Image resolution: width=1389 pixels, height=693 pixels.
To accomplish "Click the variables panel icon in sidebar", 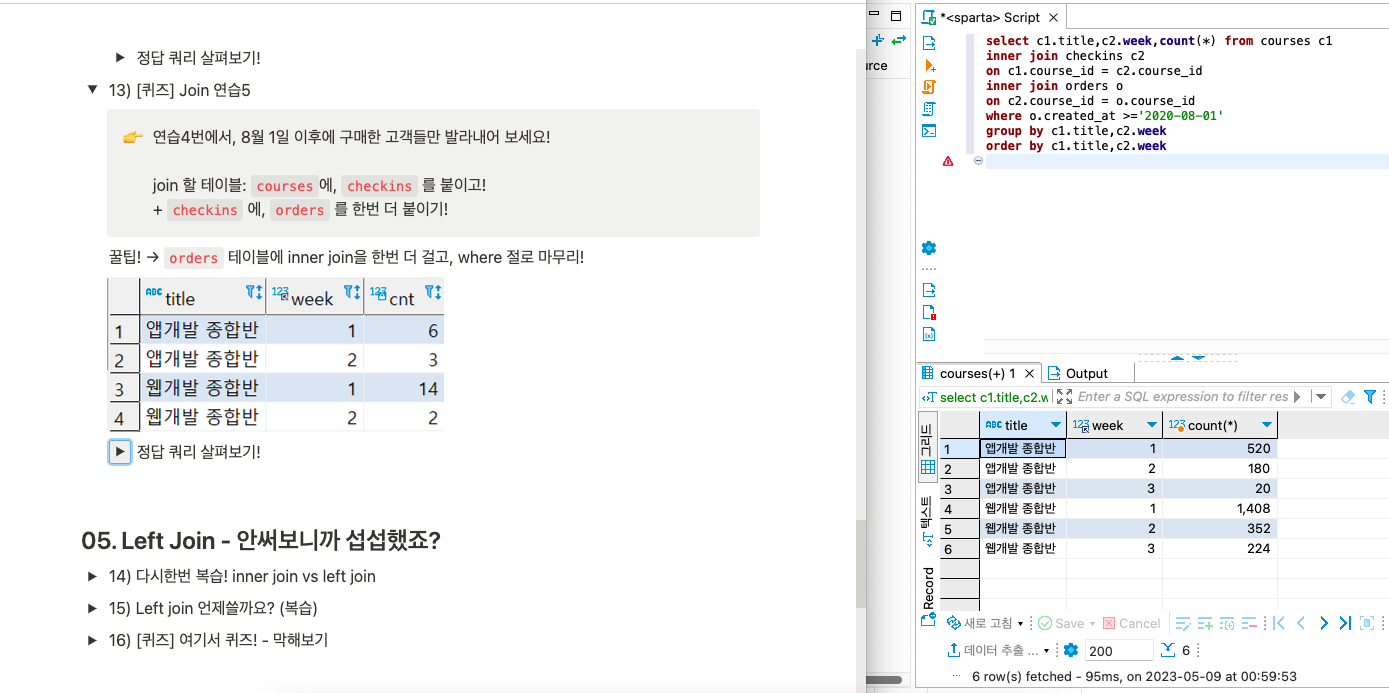I will point(929,334).
